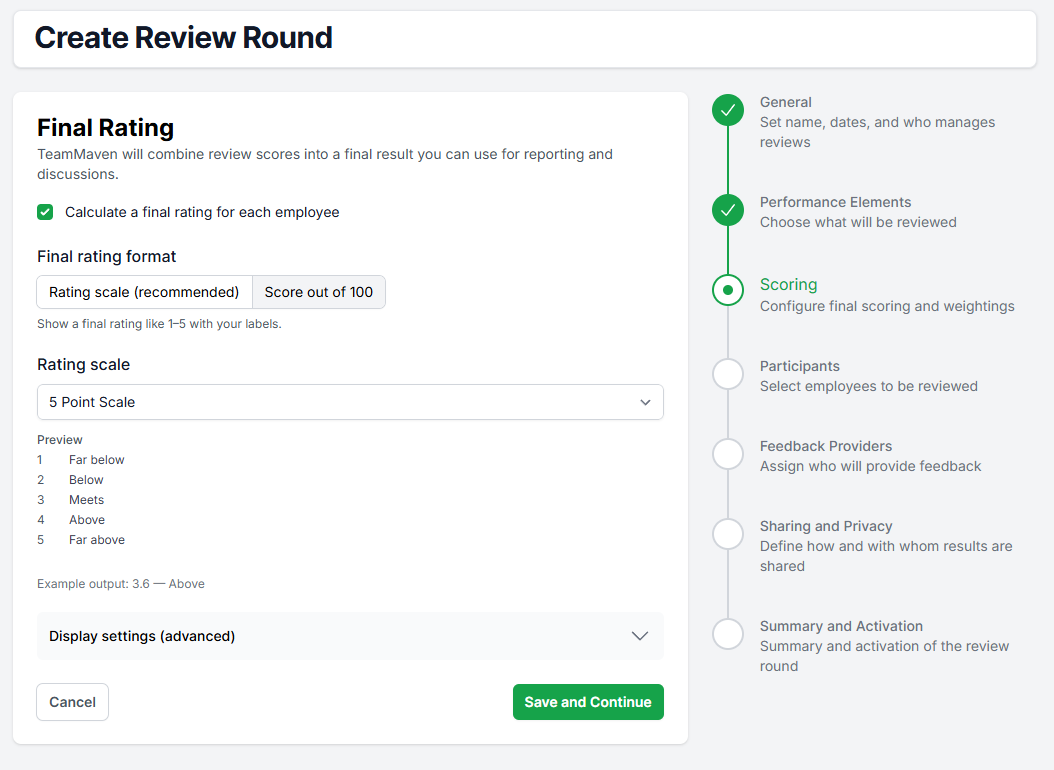The width and height of the screenshot is (1054, 770).
Task: Click the Sharing and Privacy step label
Action: 826,526
